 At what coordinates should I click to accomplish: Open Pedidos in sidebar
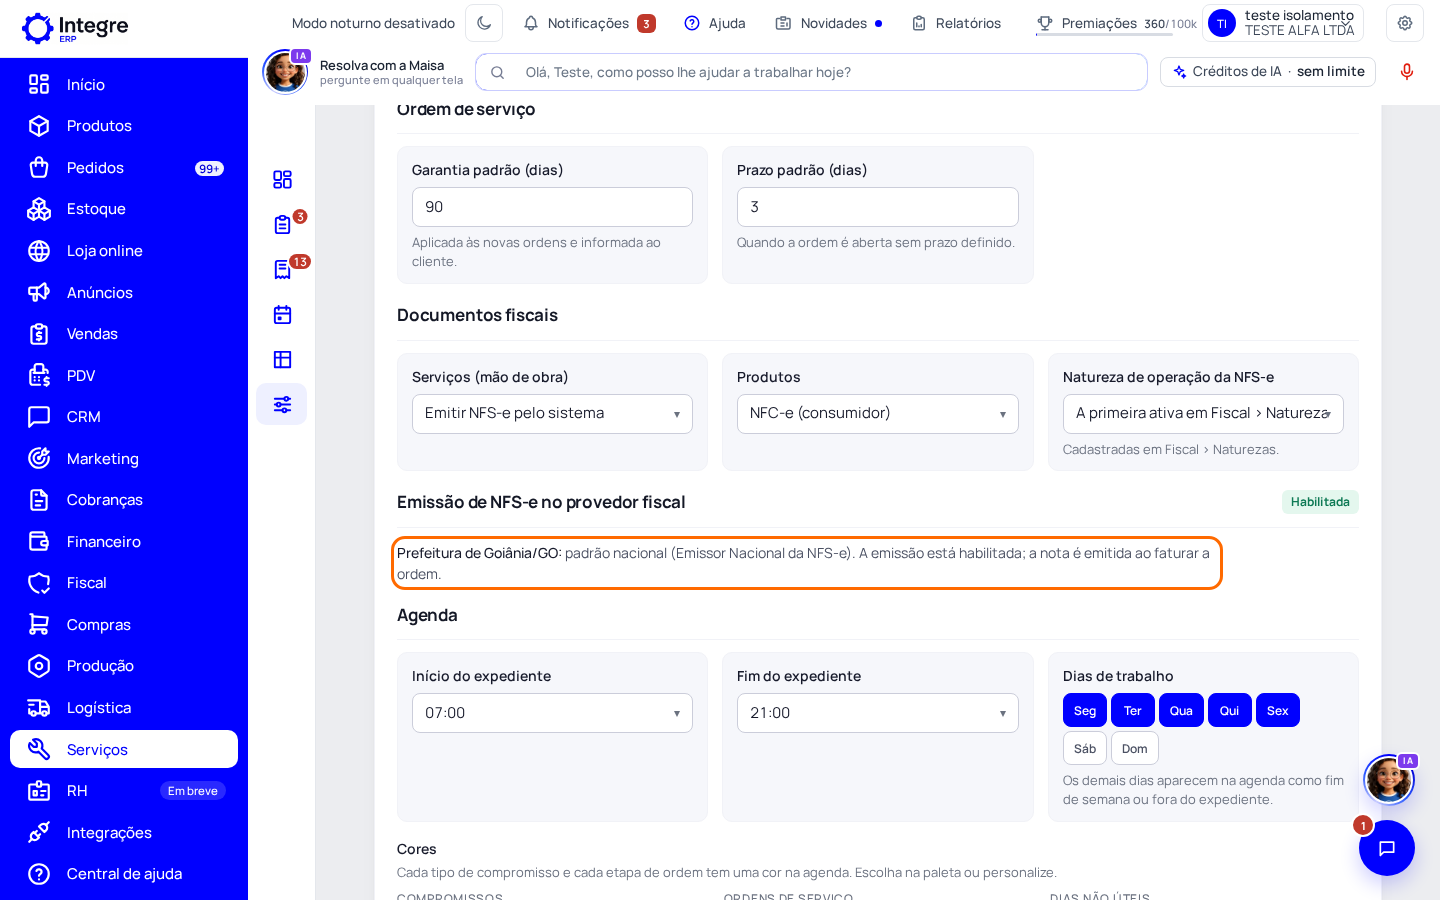coord(124,168)
